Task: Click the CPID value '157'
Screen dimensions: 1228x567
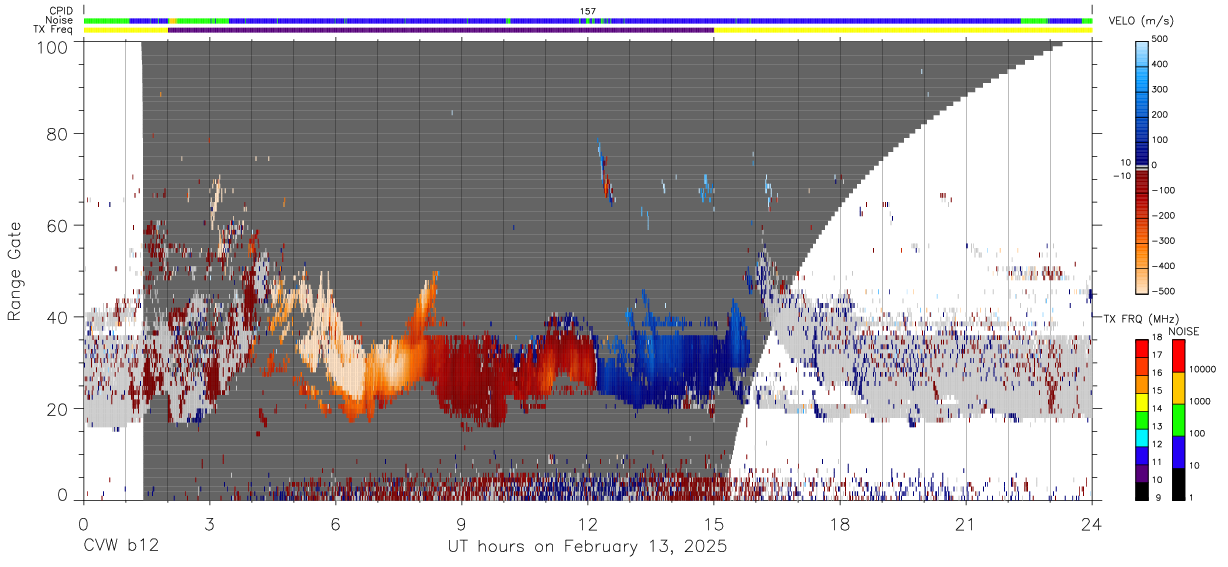Action: tap(588, 11)
